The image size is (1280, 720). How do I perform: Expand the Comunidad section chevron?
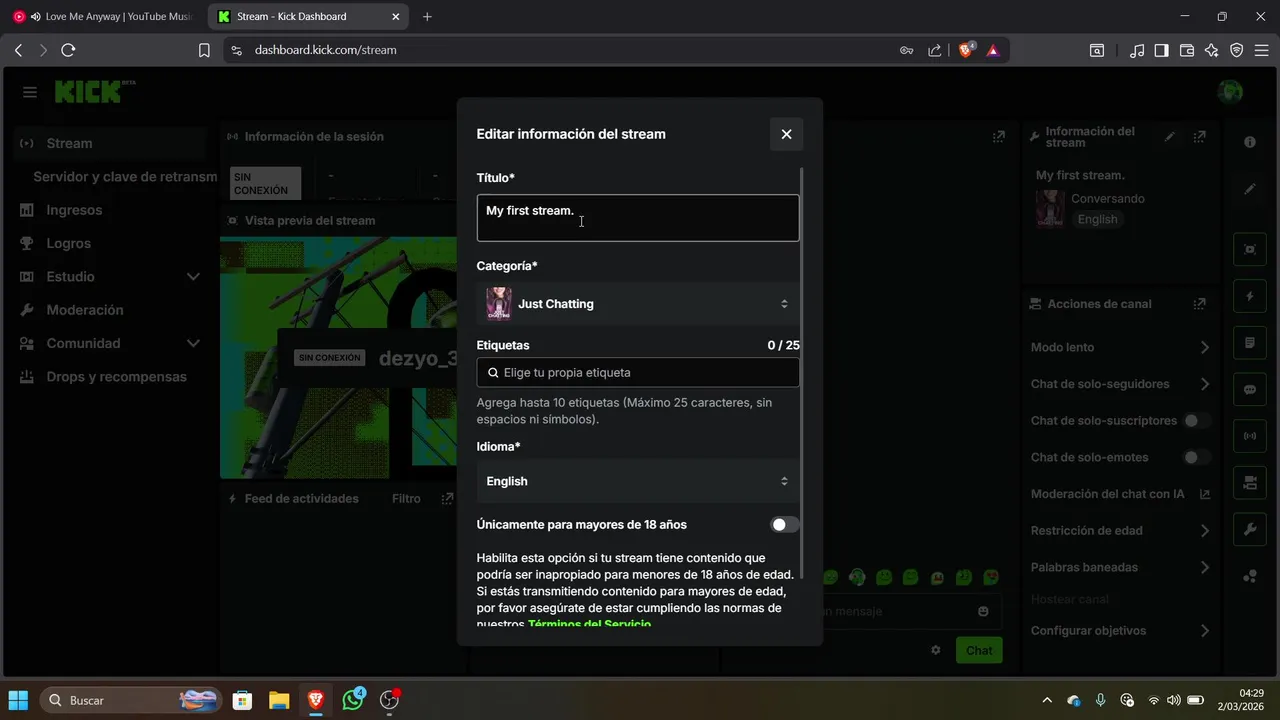tap(193, 344)
